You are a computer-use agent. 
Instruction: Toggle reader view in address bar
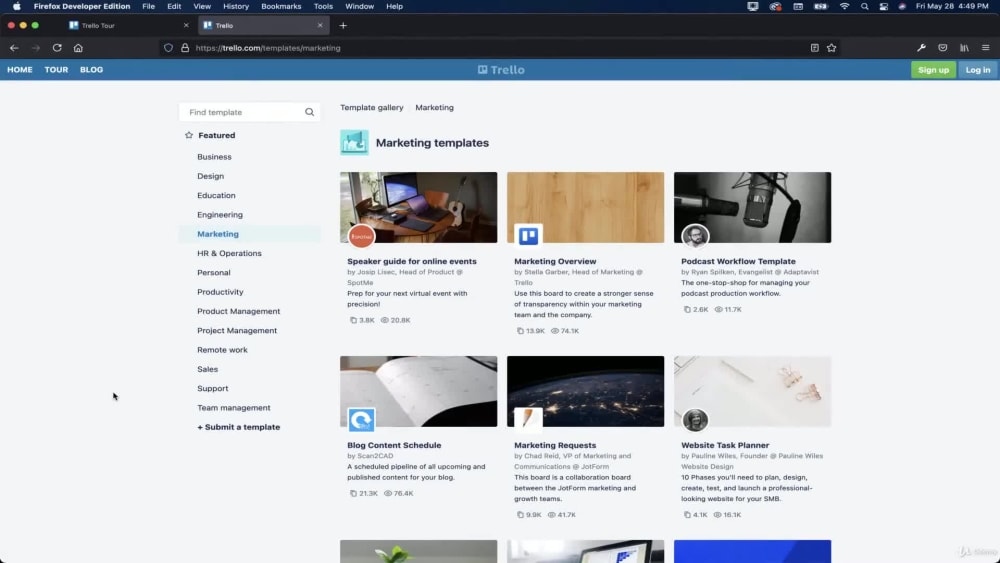click(814, 48)
